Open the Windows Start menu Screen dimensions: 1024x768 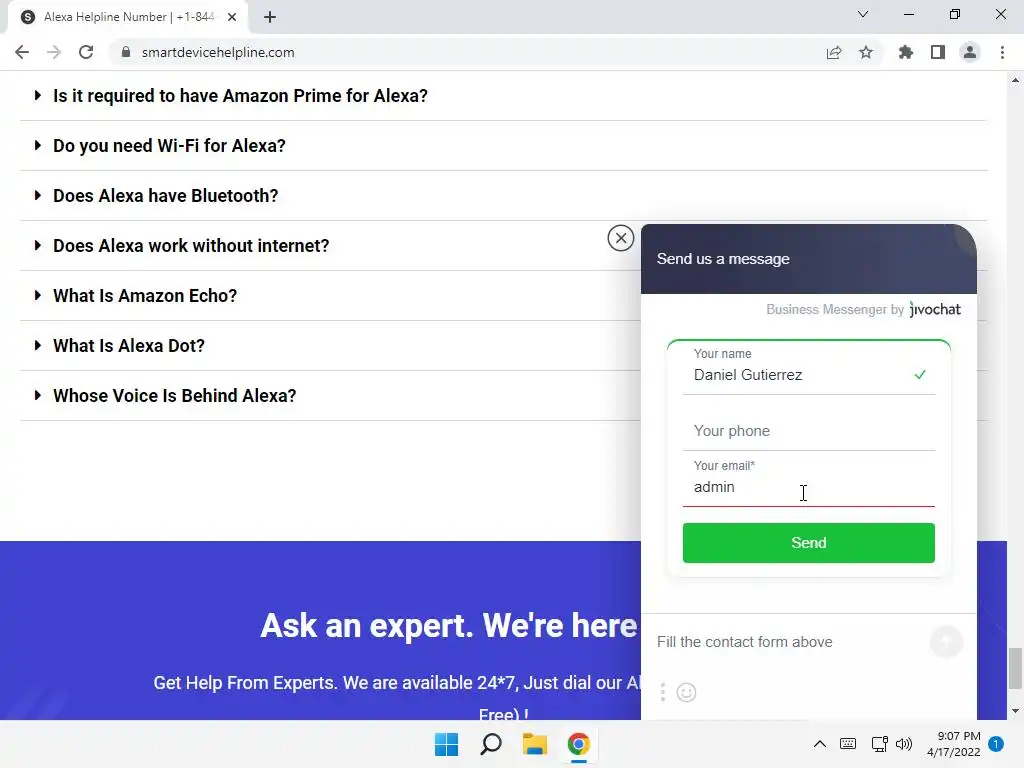(447, 744)
